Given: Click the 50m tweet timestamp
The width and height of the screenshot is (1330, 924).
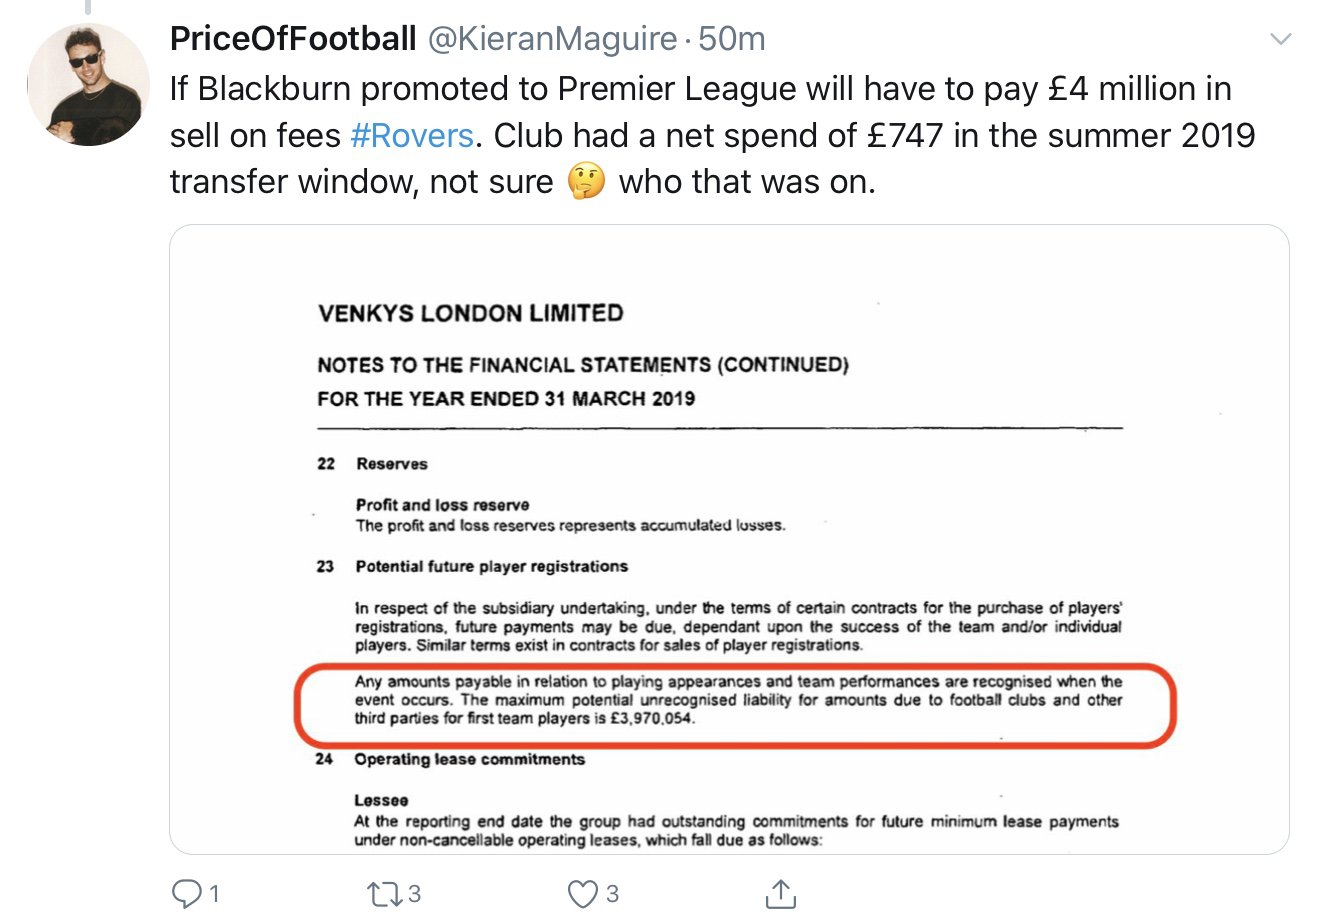Looking at the screenshot, I should pos(732,39).
